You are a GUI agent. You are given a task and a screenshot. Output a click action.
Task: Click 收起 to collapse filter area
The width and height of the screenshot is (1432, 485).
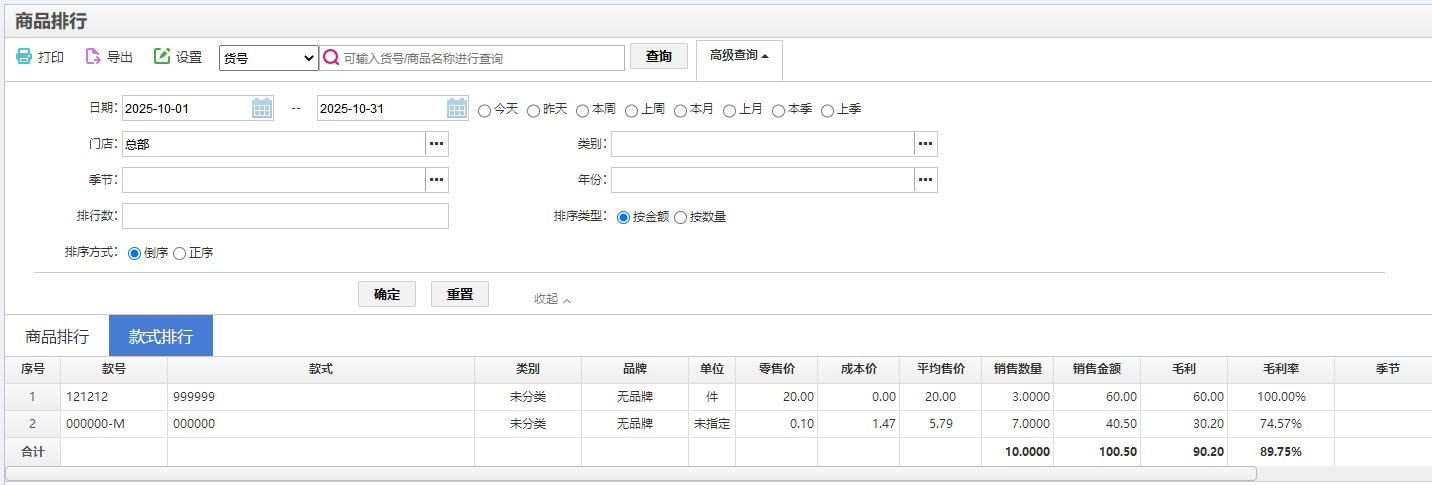point(552,299)
